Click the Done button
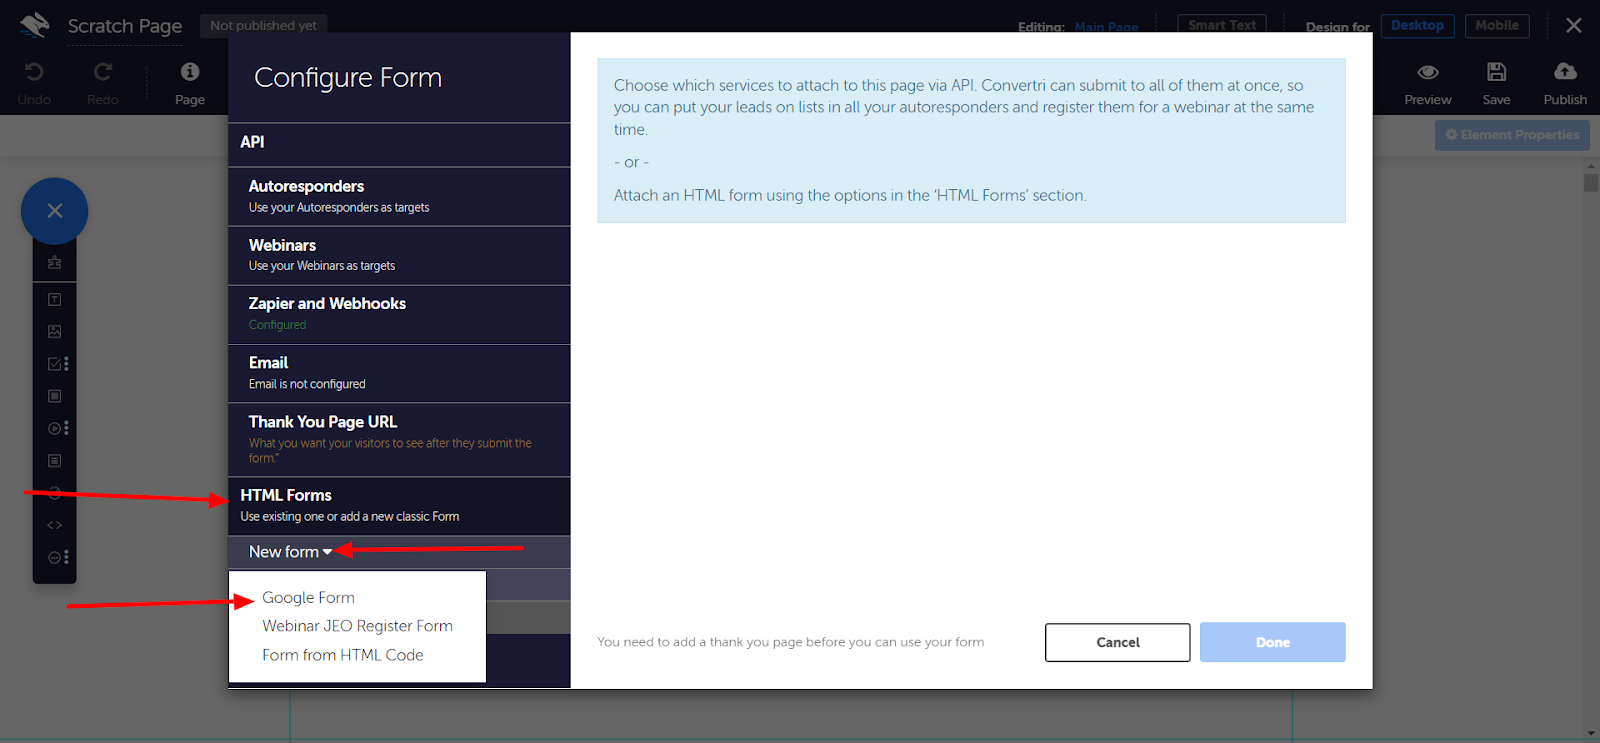This screenshot has height=743, width=1600. click(x=1273, y=642)
